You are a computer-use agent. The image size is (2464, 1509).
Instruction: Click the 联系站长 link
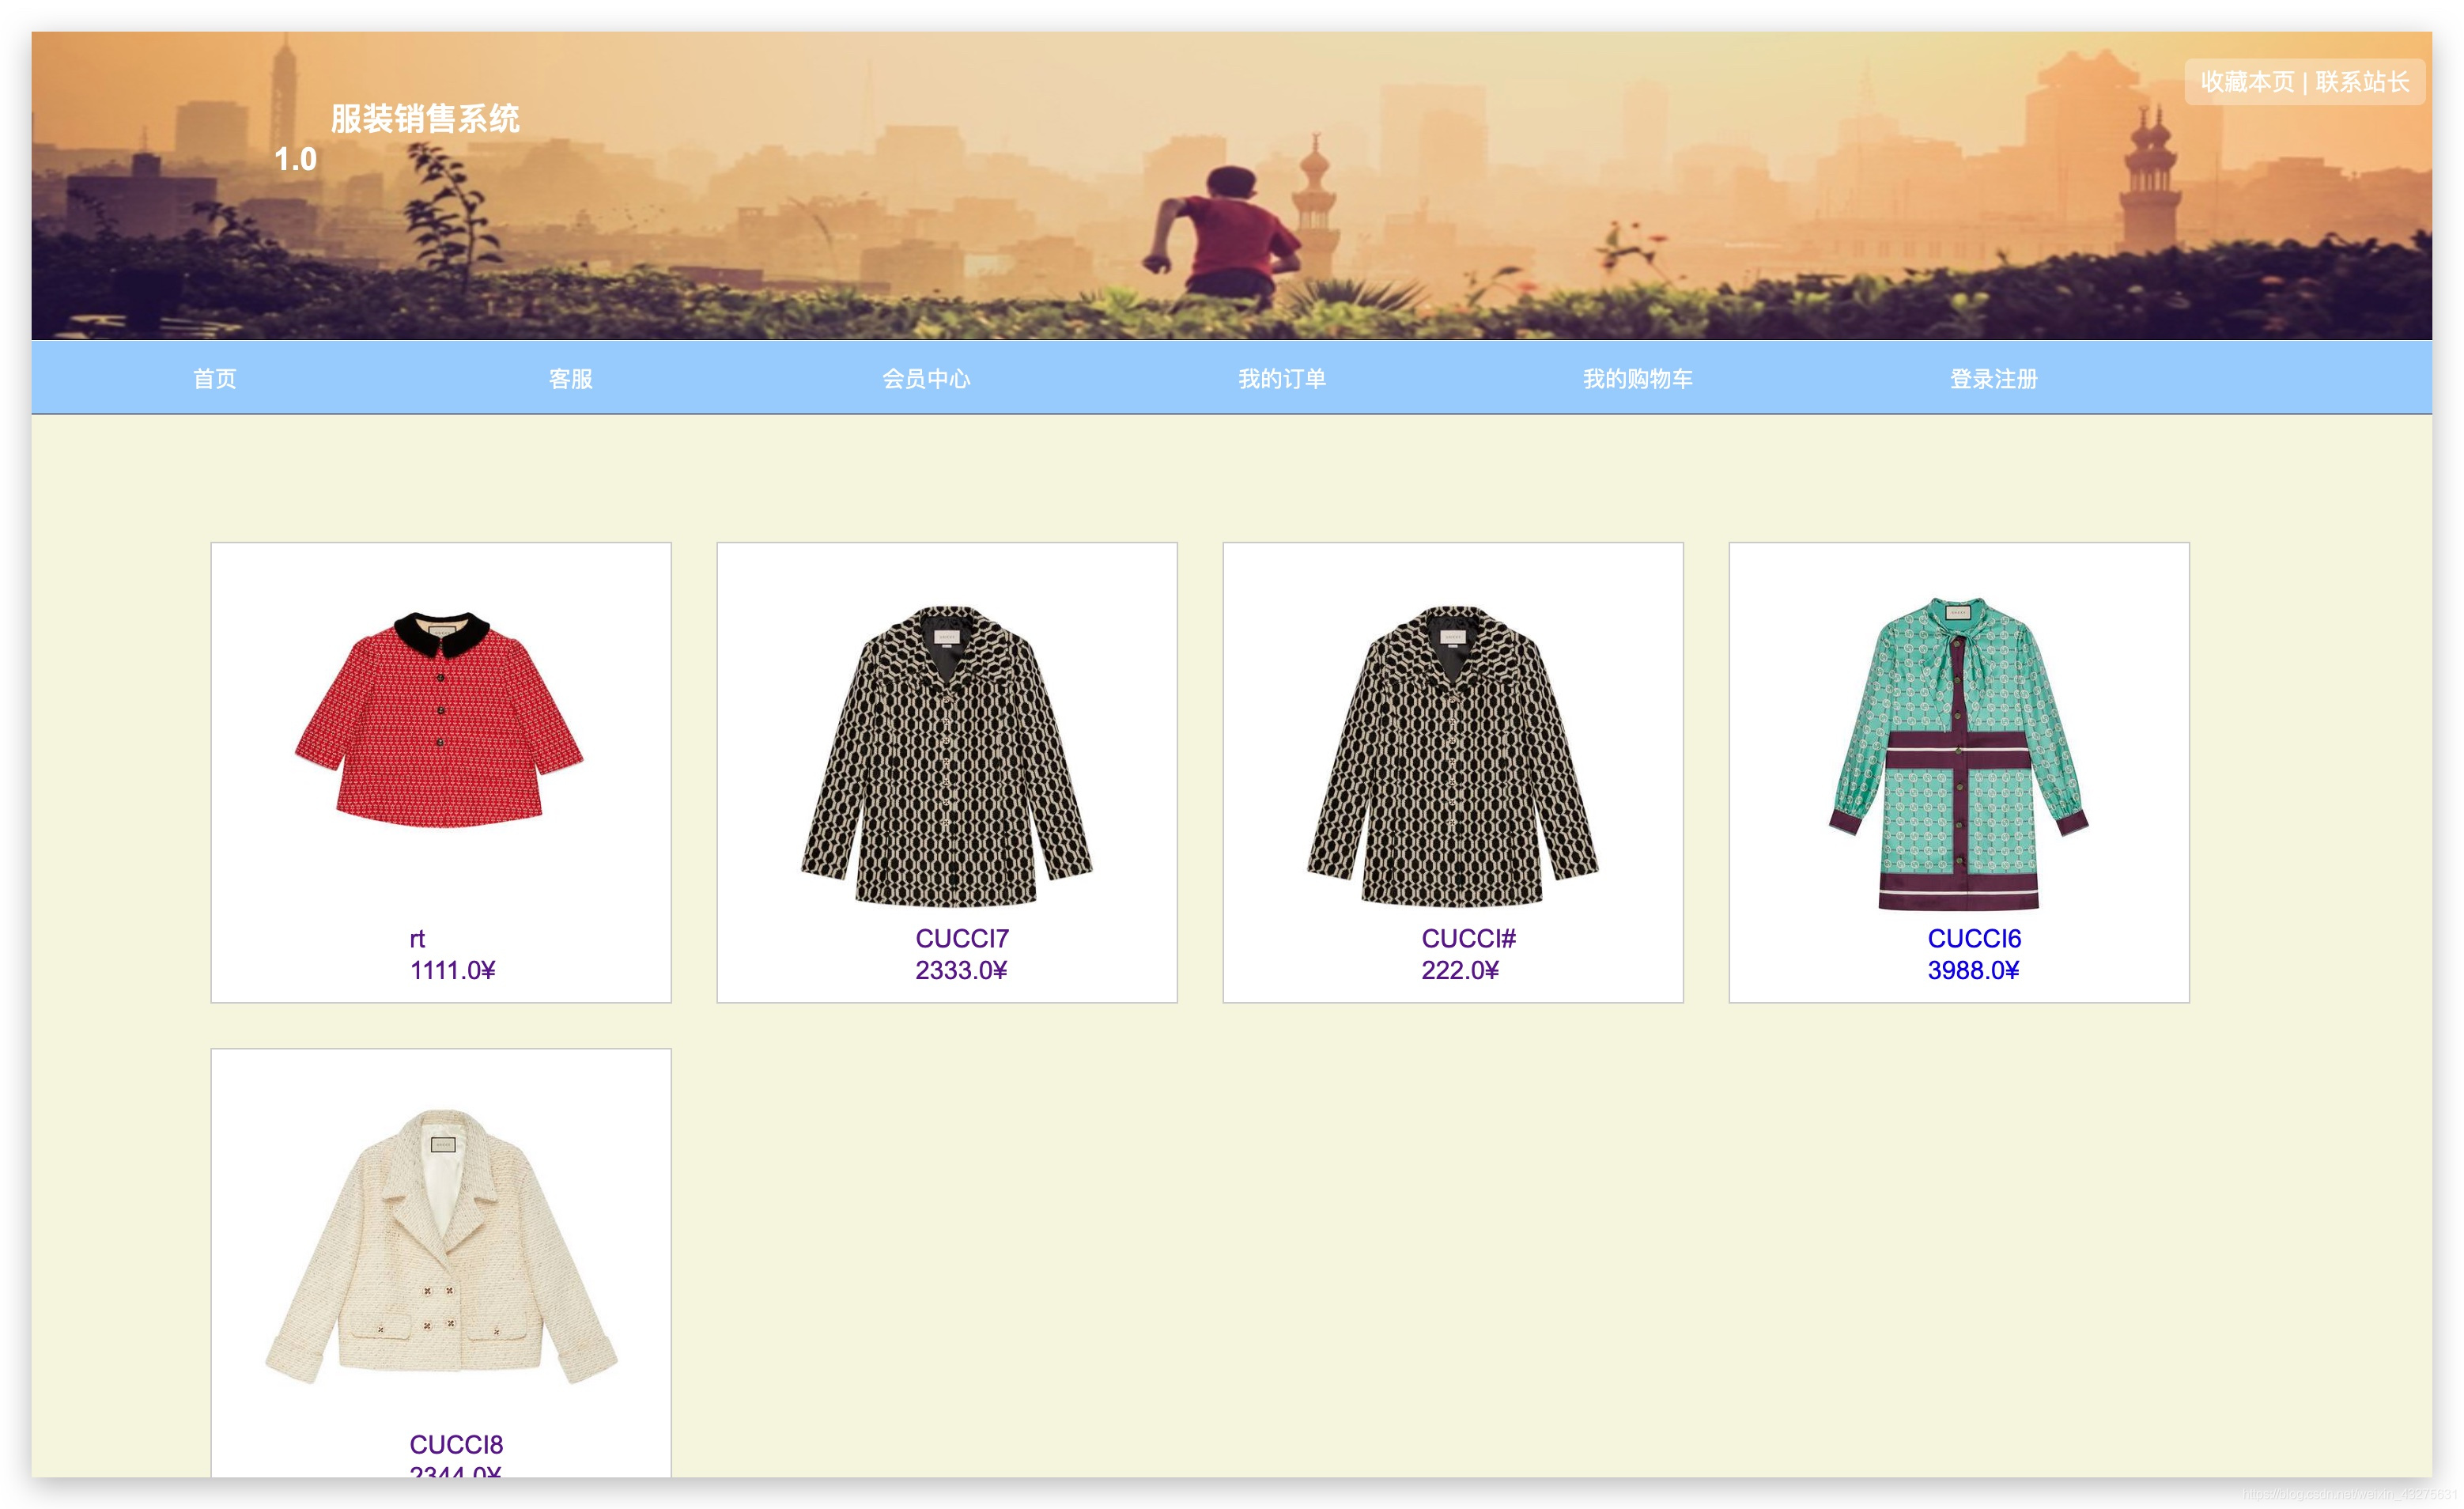pyautogui.click(x=2362, y=82)
